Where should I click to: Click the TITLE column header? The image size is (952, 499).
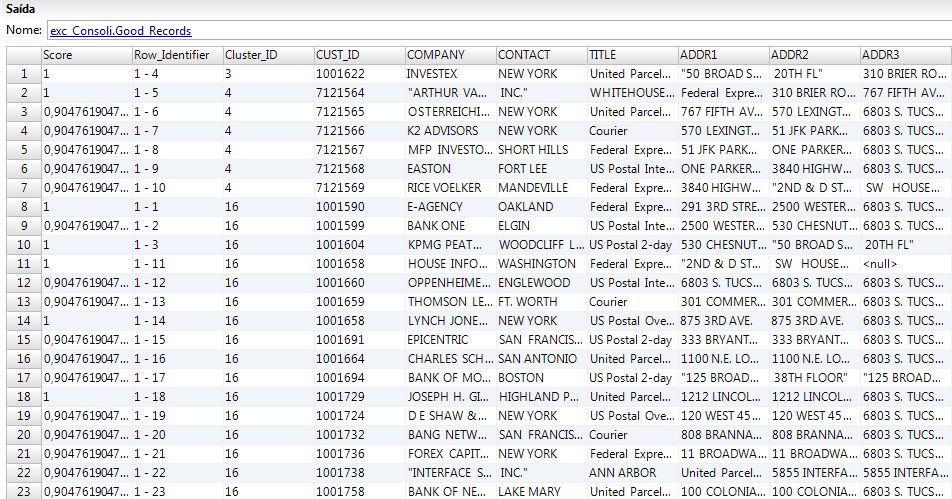tap(633, 55)
